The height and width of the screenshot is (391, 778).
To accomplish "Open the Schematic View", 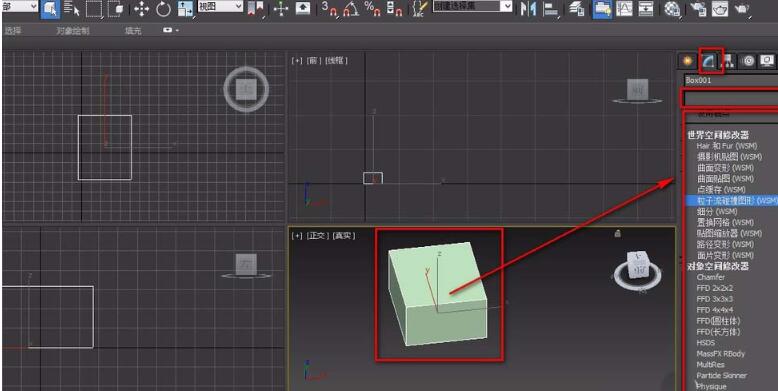I will coord(646,9).
